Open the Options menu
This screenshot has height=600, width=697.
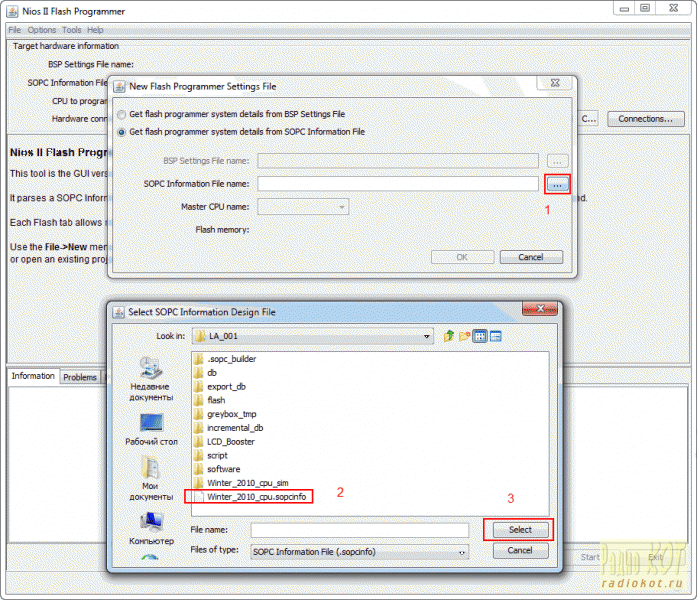pos(42,30)
